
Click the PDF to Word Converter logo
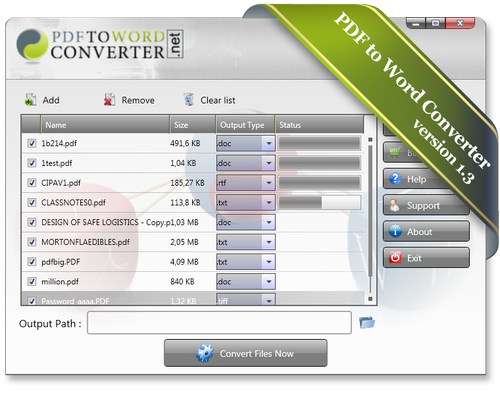[x=100, y=45]
